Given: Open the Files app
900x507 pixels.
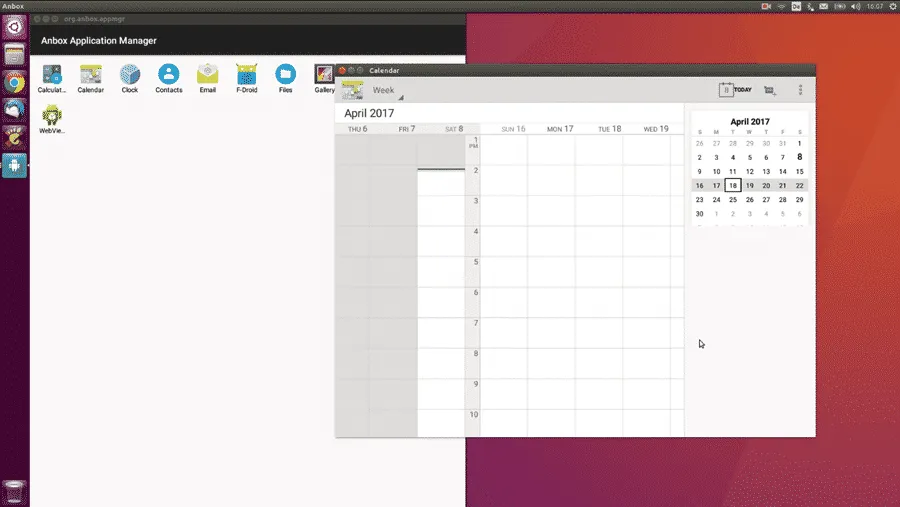Looking at the screenshot, I should click(285, 79).
